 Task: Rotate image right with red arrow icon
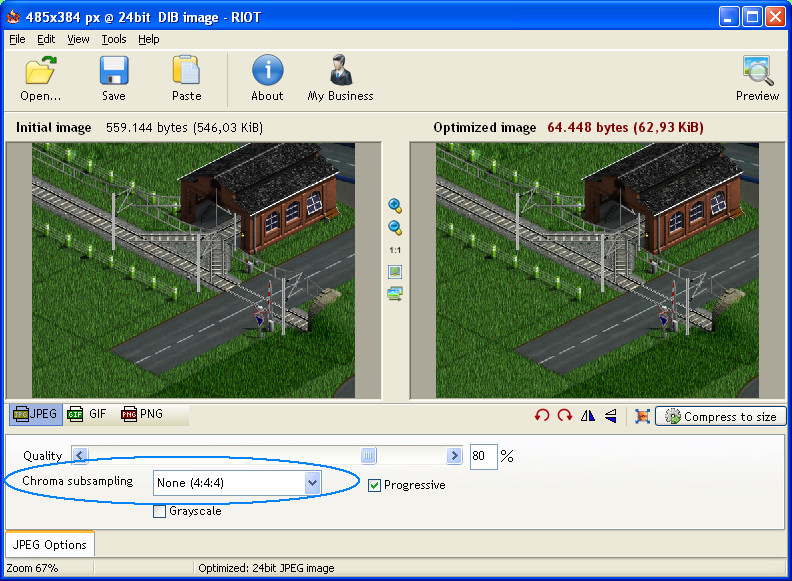pyautogui.click(x=565, y=416)
